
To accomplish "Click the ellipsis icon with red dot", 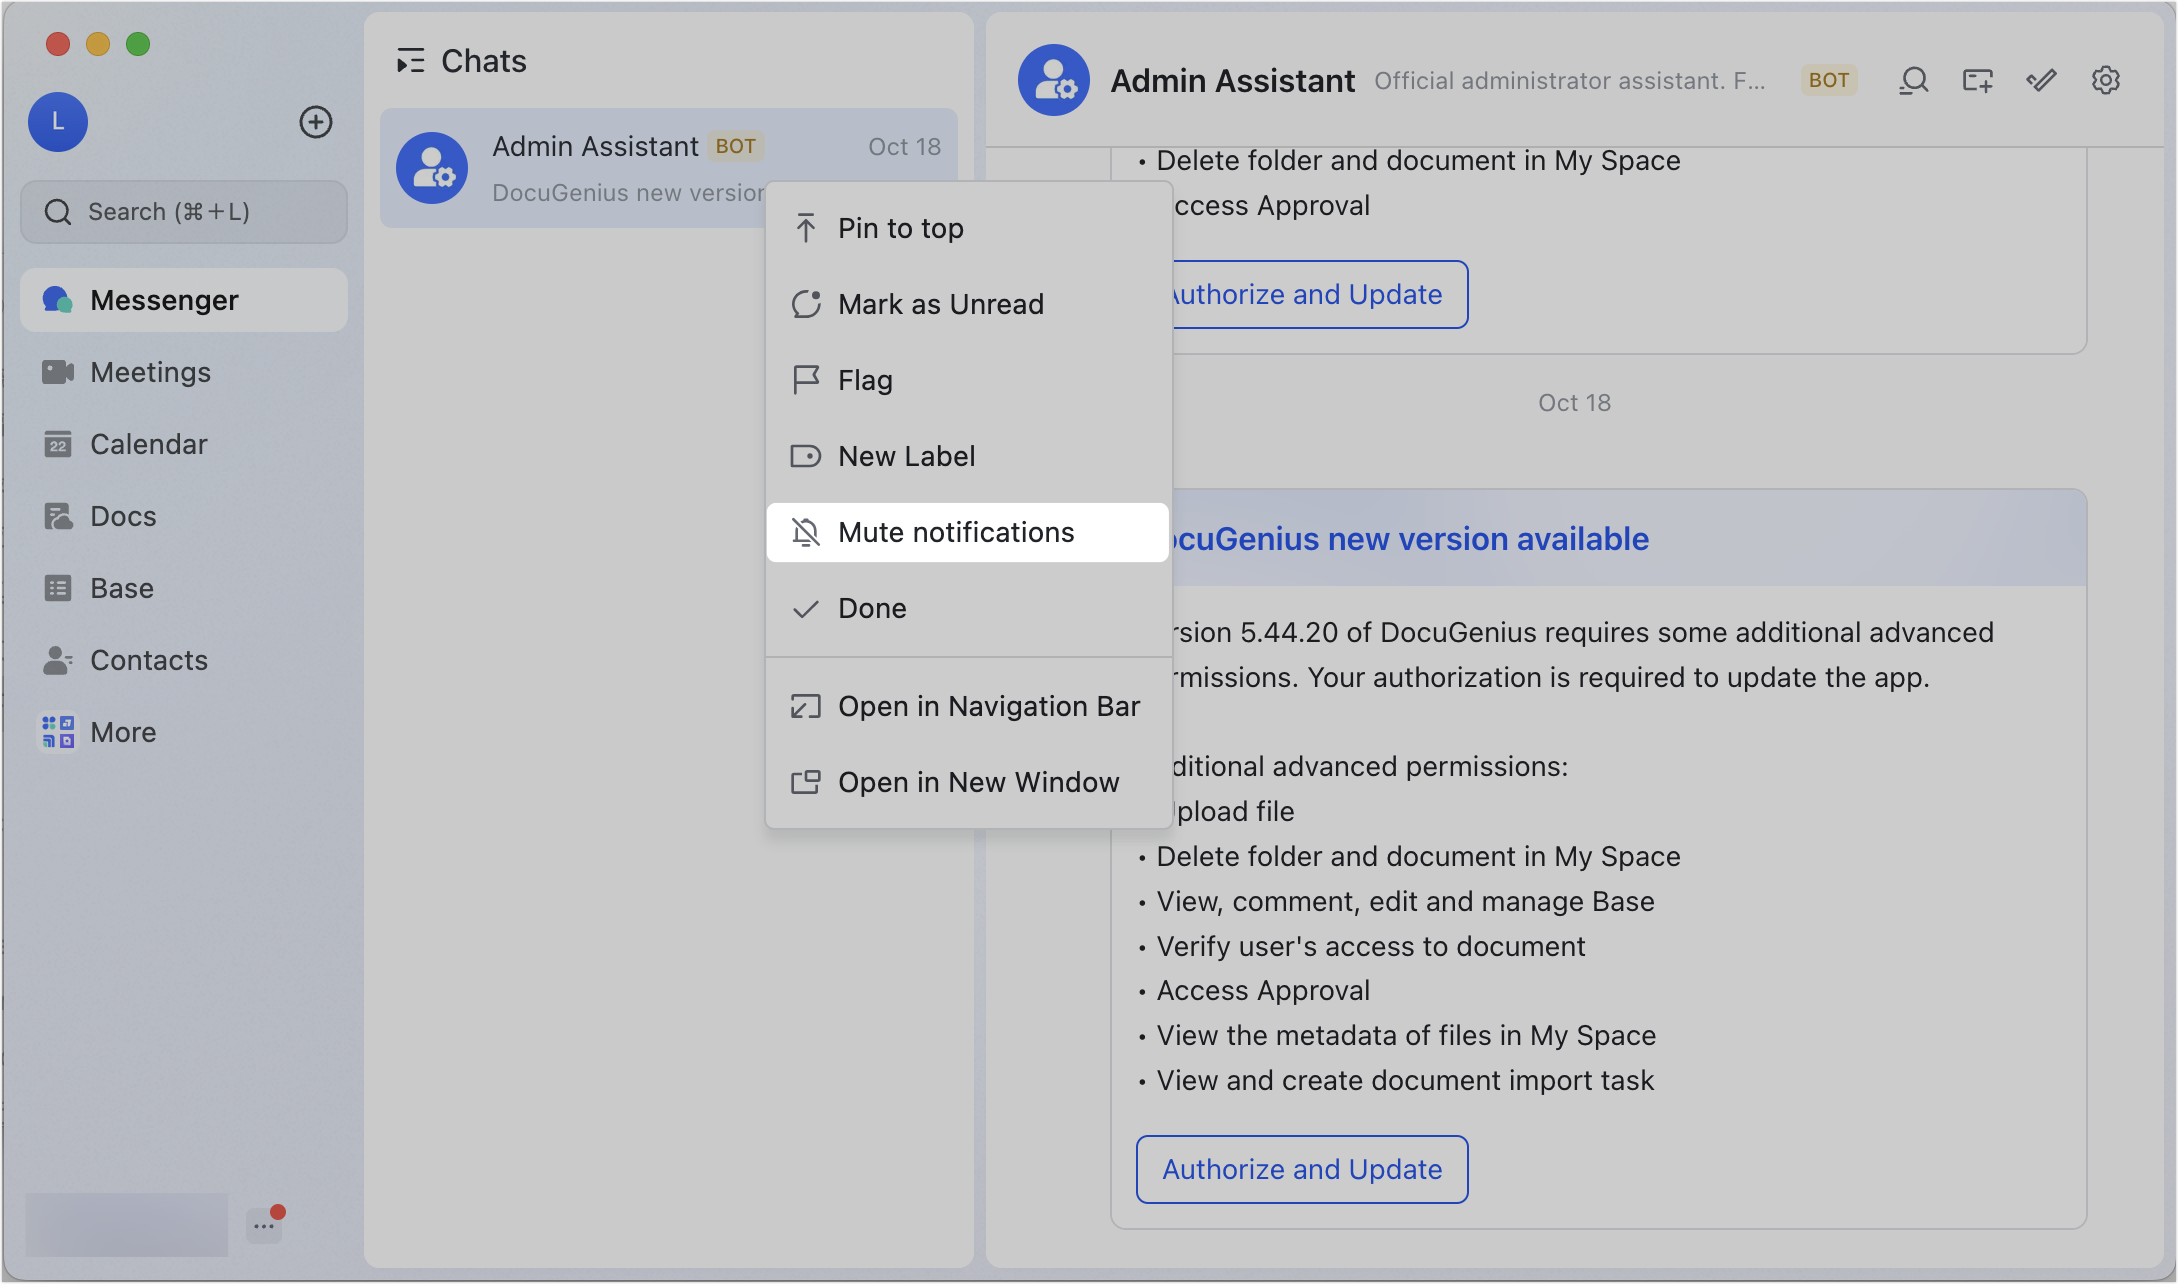I will 264,1224.
